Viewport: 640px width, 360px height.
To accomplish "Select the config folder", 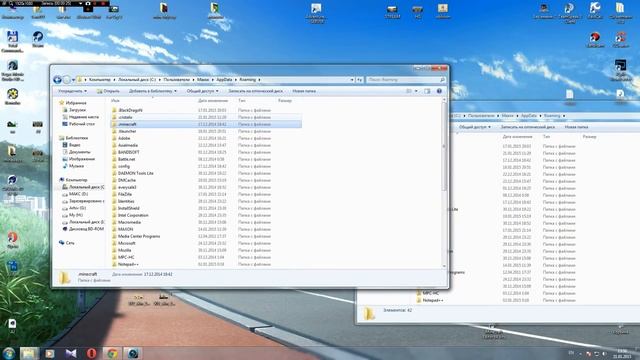I will 124,166.
